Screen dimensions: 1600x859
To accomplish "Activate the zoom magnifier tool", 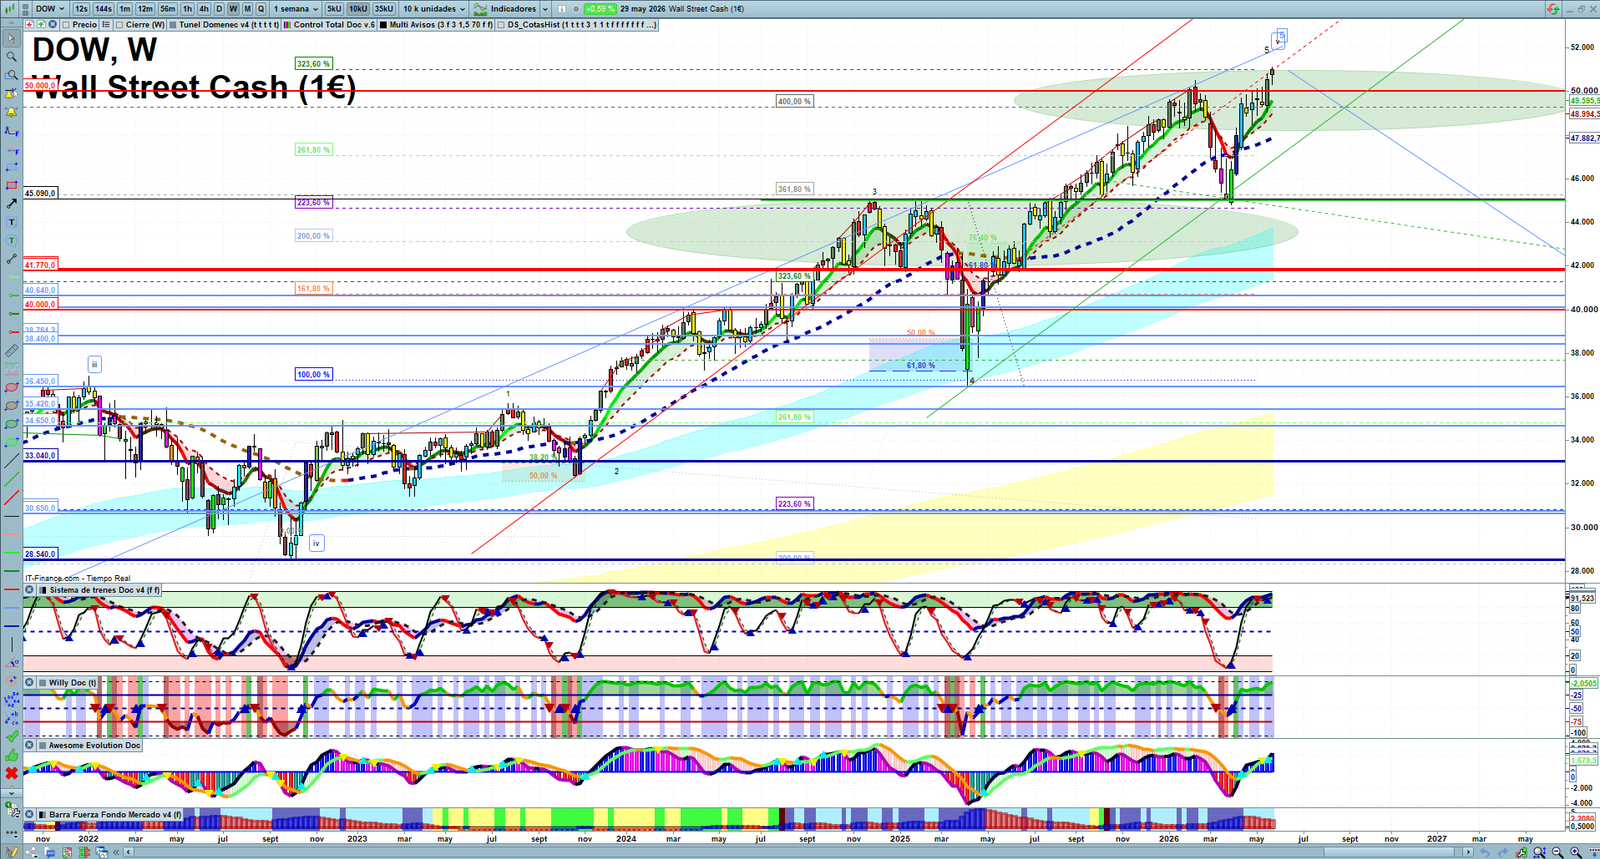I will (x=11, y=57).
